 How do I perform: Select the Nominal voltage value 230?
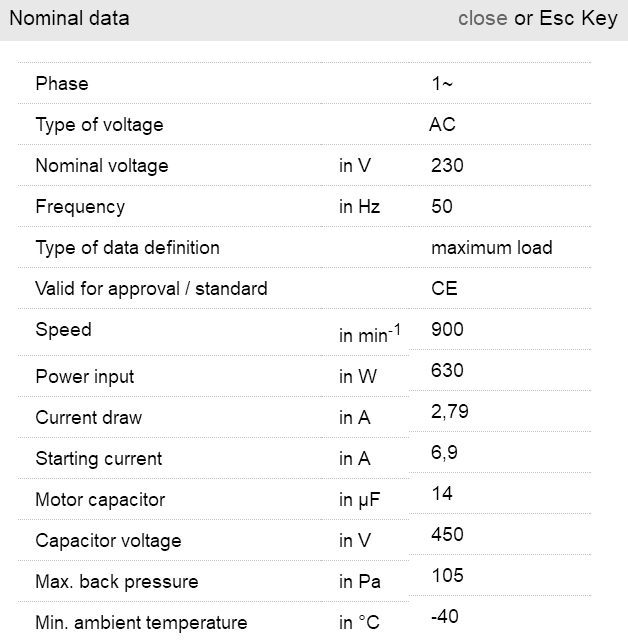447,166
